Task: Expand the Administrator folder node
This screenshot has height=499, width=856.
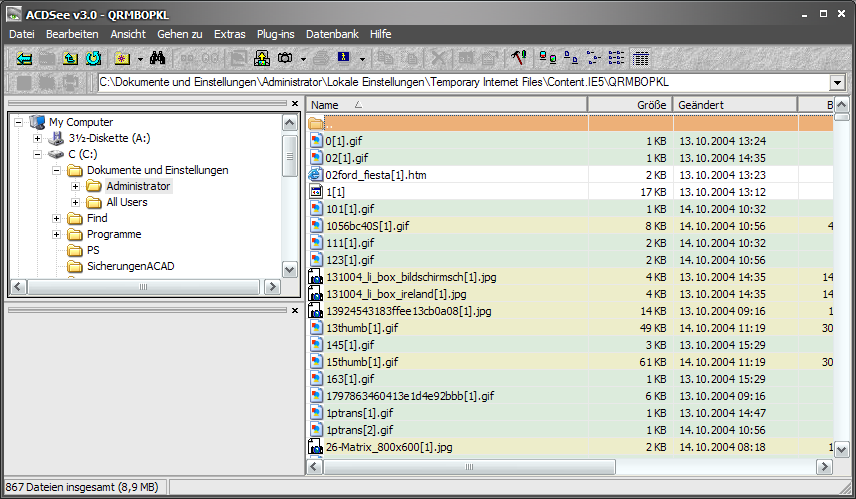Action: coord(75,186)
